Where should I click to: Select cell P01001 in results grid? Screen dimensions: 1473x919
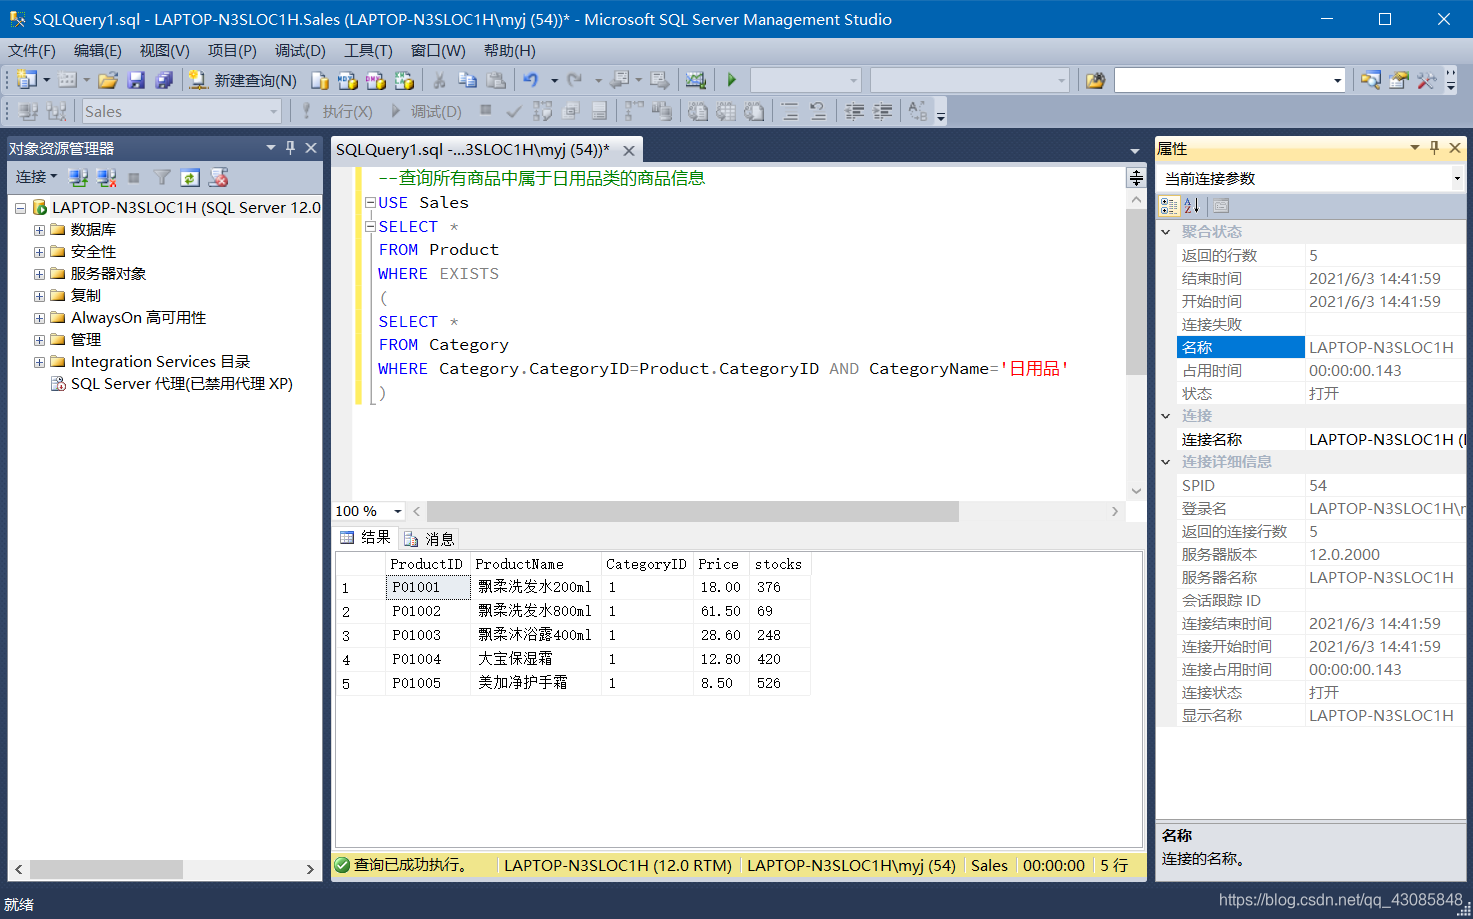click(427, 587)
